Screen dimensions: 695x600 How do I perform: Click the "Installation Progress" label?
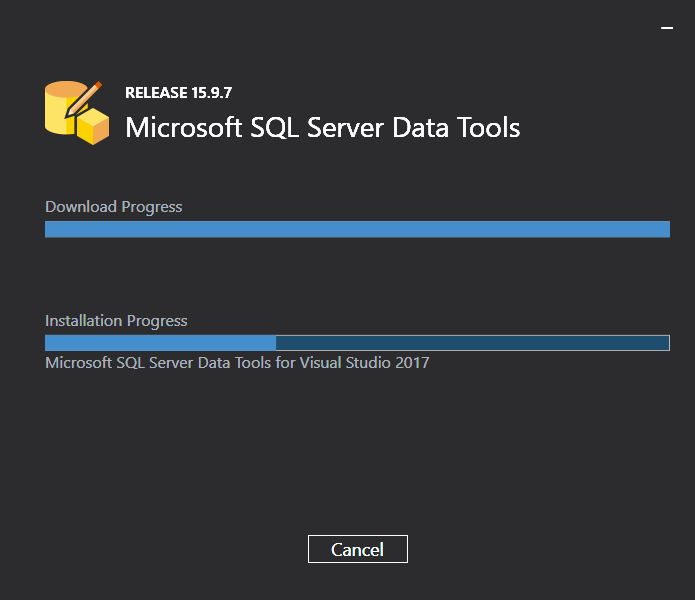coord(116,321)
